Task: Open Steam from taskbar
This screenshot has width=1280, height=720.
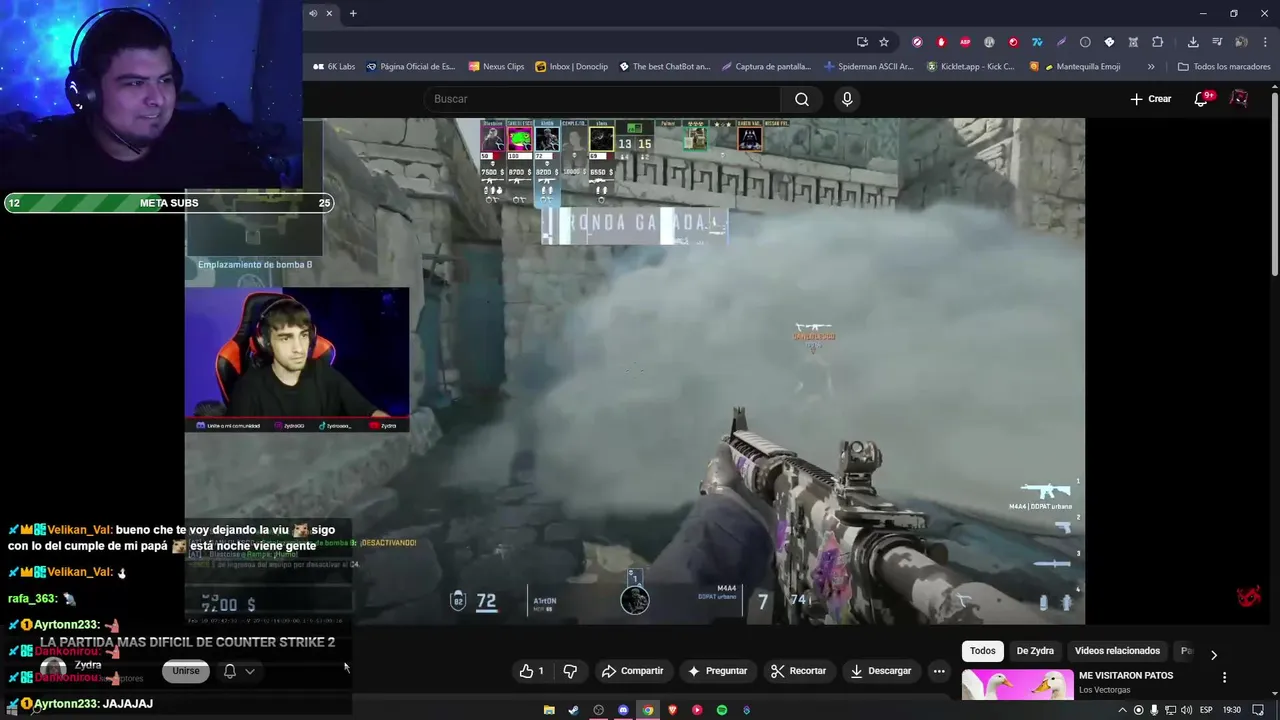Action: [573, 710]
